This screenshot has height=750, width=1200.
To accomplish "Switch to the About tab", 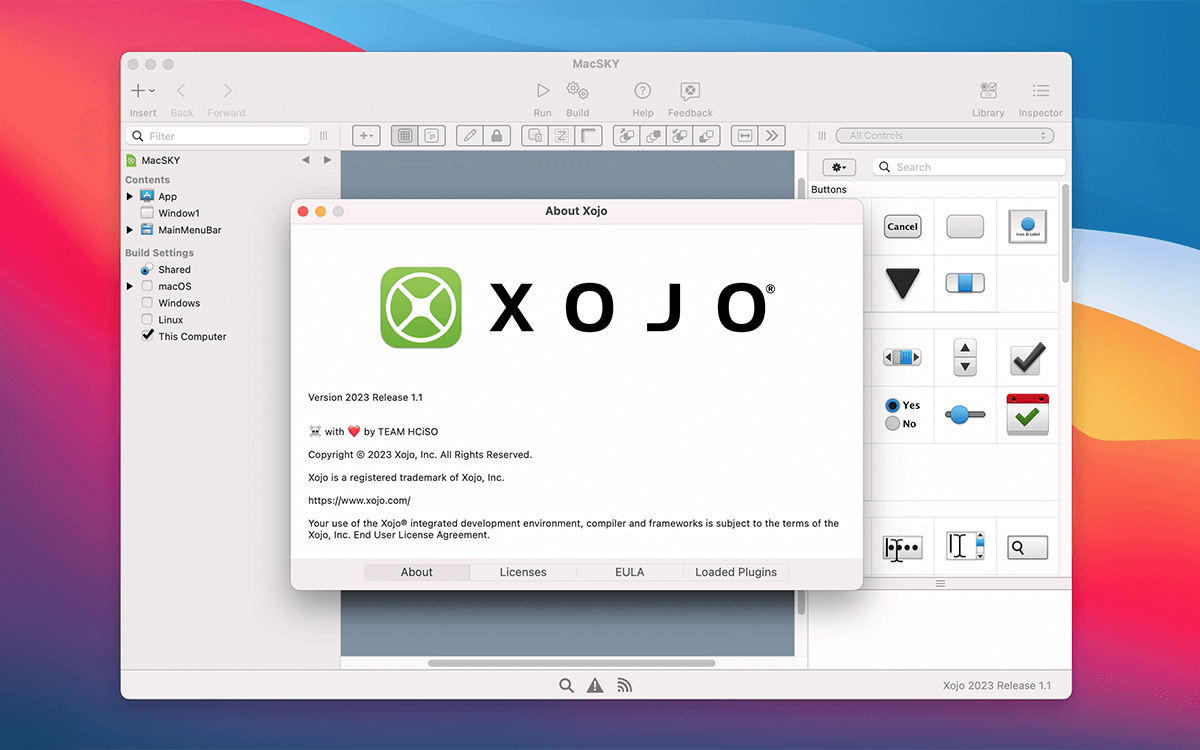I will point(416,572).
